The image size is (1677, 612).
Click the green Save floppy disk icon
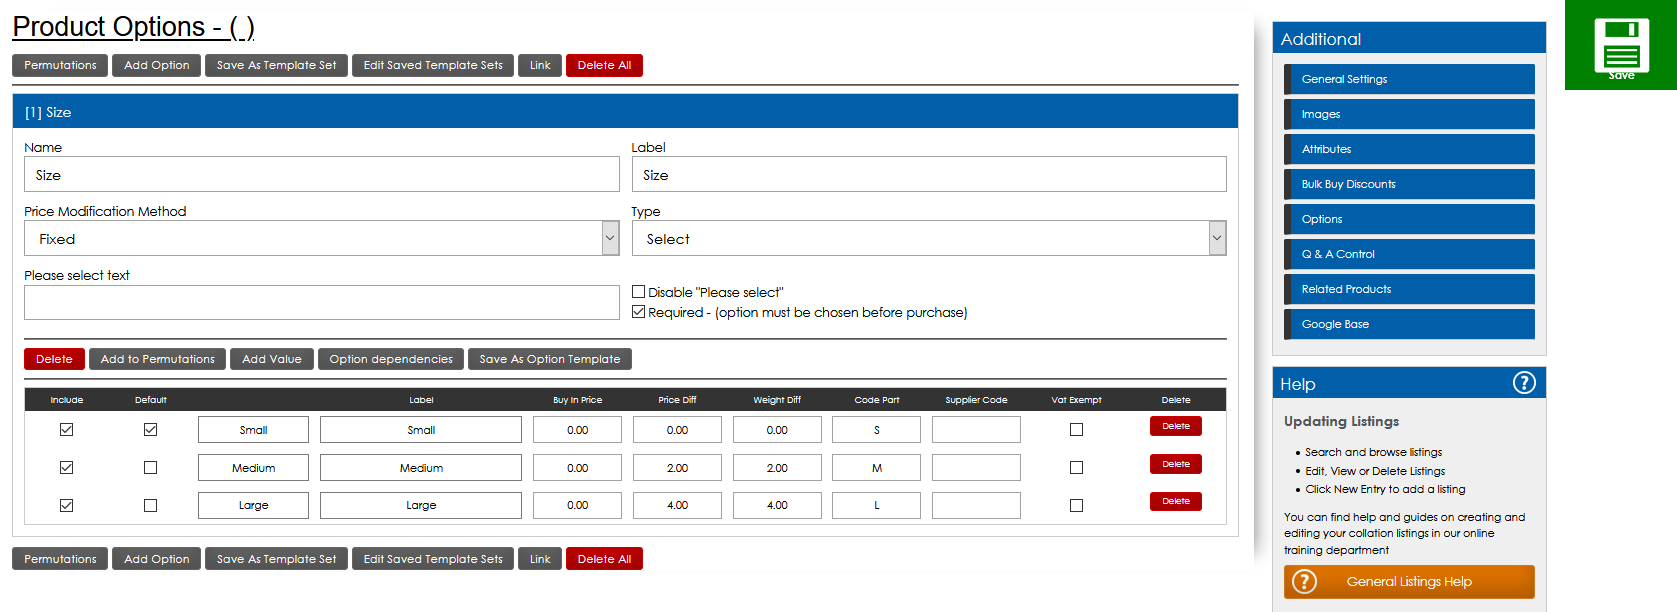[x=1620, y=45]
